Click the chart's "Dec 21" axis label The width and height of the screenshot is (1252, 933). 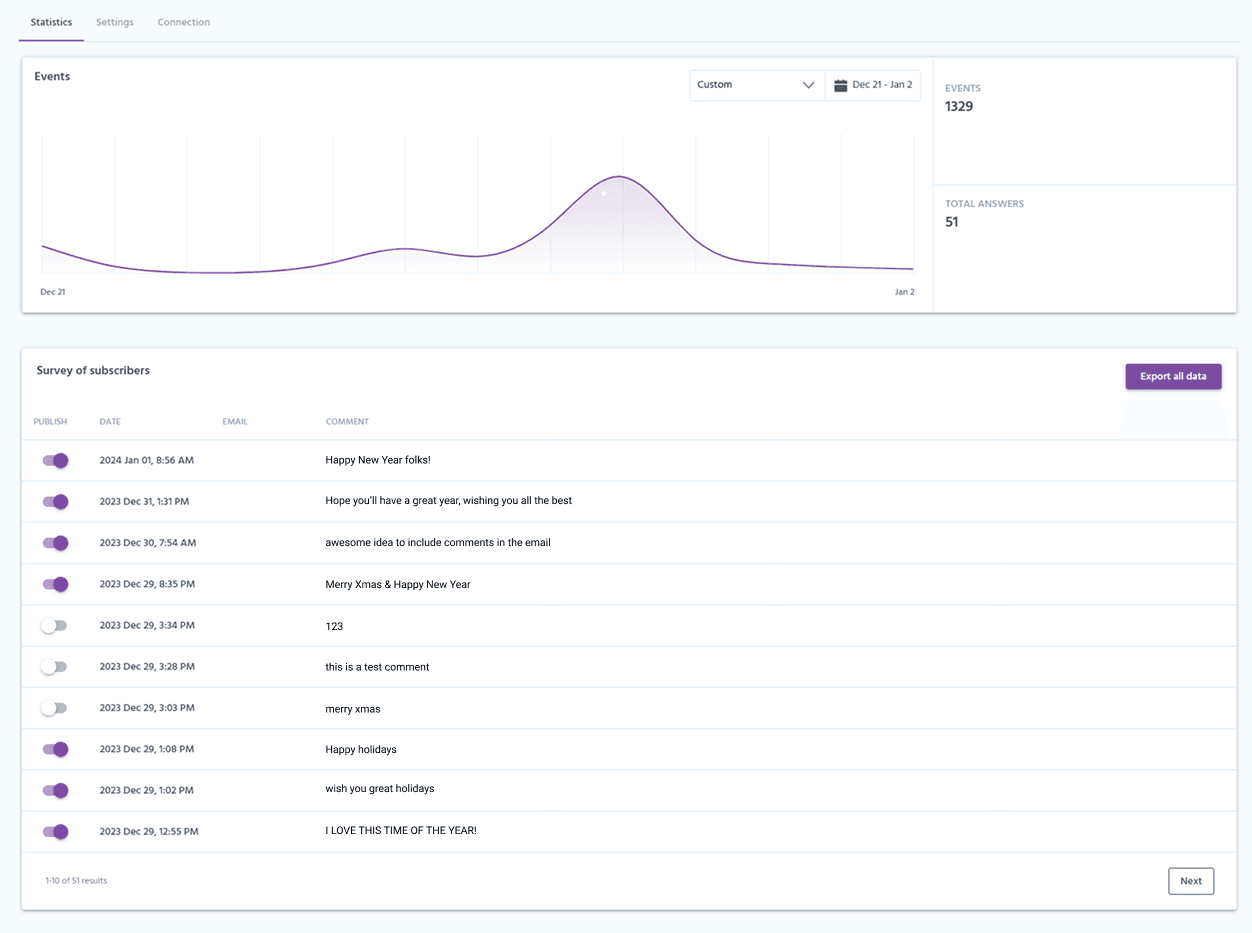(x=52, y=292)
